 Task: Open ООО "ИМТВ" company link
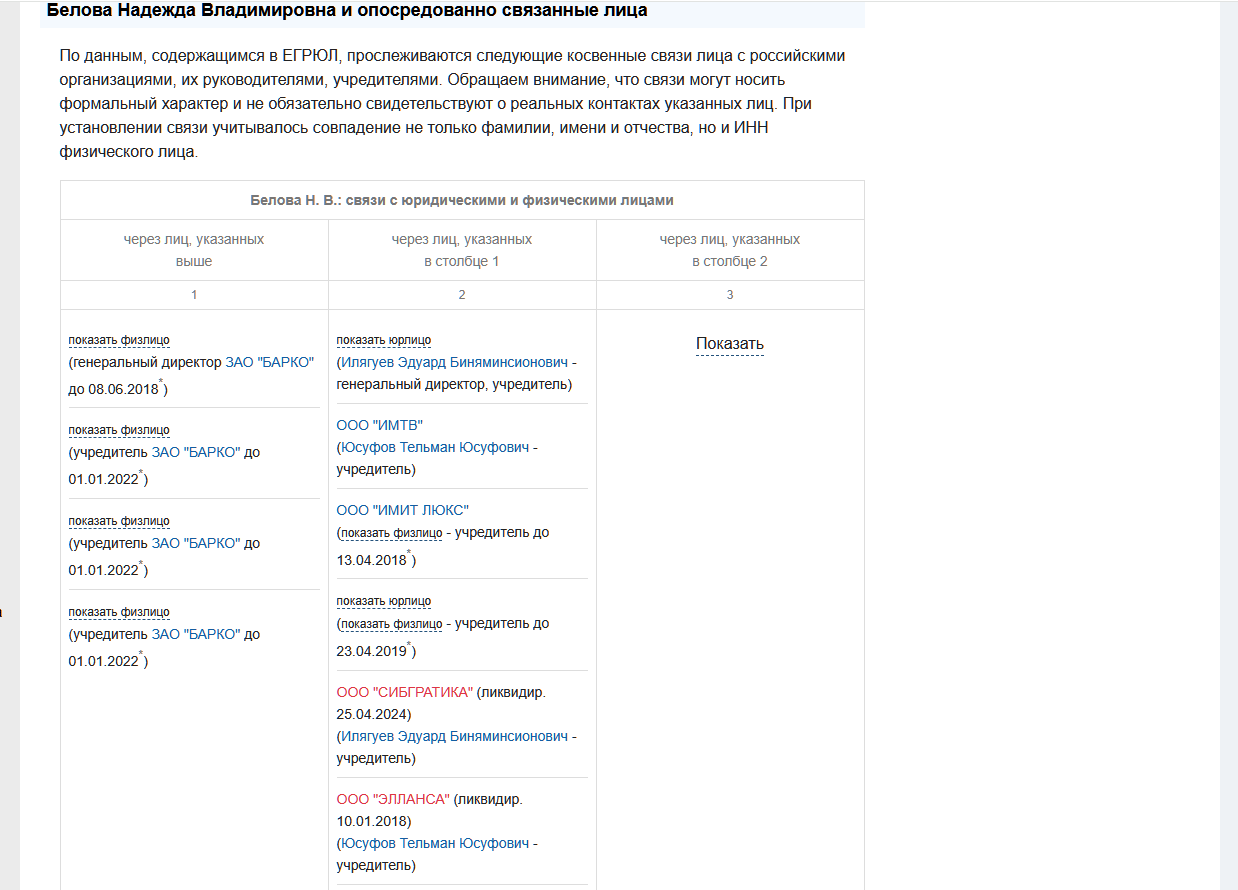pyautogui.click(x=380, y=425)
